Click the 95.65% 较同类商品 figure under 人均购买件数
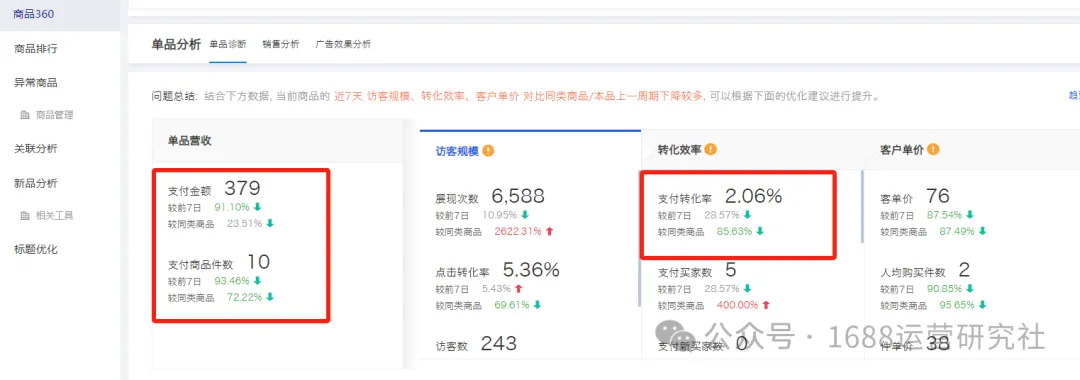This screenshot has height=380, width=1080. (x=957, y=305)
